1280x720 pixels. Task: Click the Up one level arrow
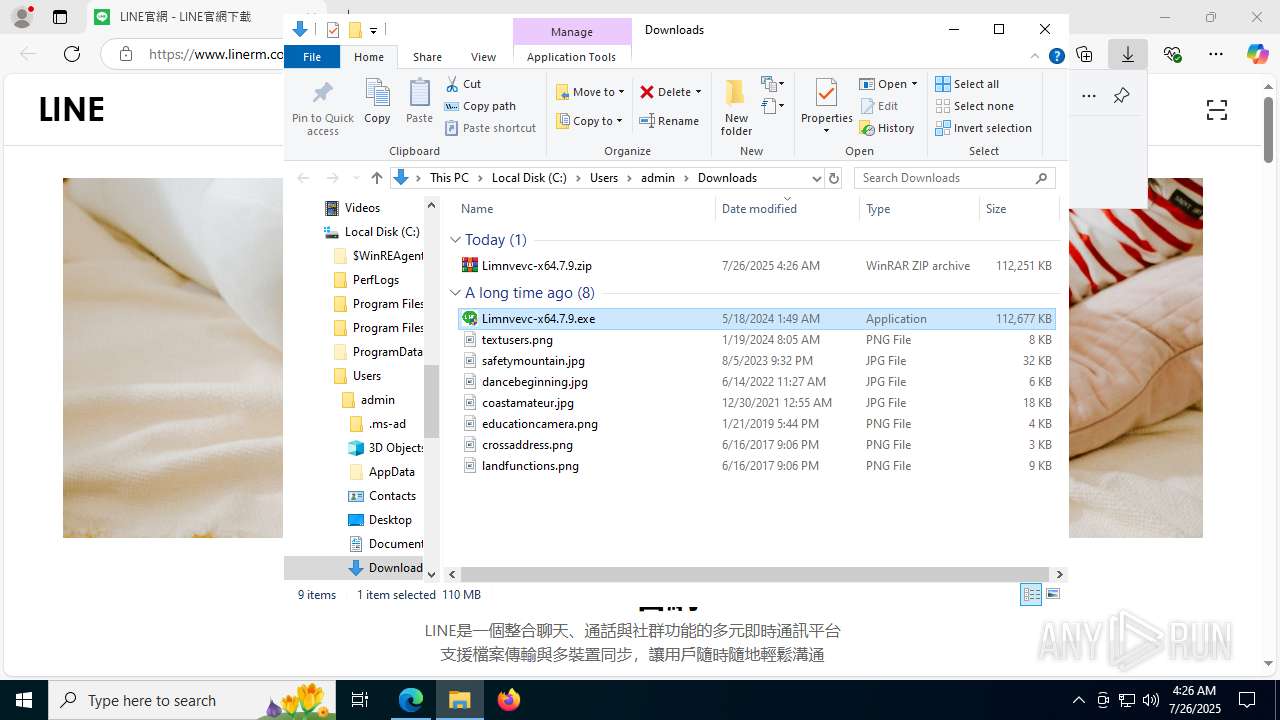pos(376,178)
